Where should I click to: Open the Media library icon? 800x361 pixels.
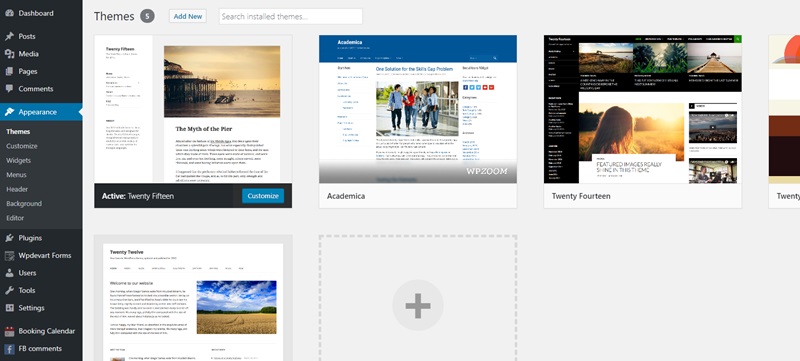[x=9, y=54]
